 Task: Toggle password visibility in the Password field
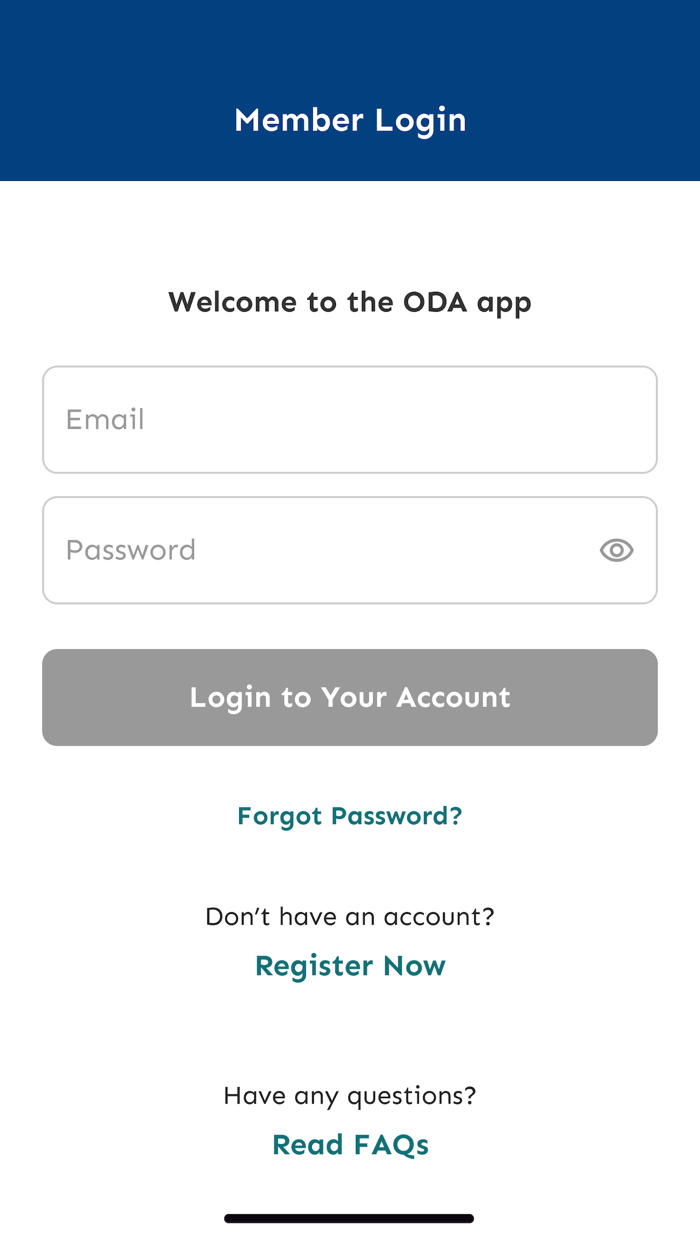(616, 550)
